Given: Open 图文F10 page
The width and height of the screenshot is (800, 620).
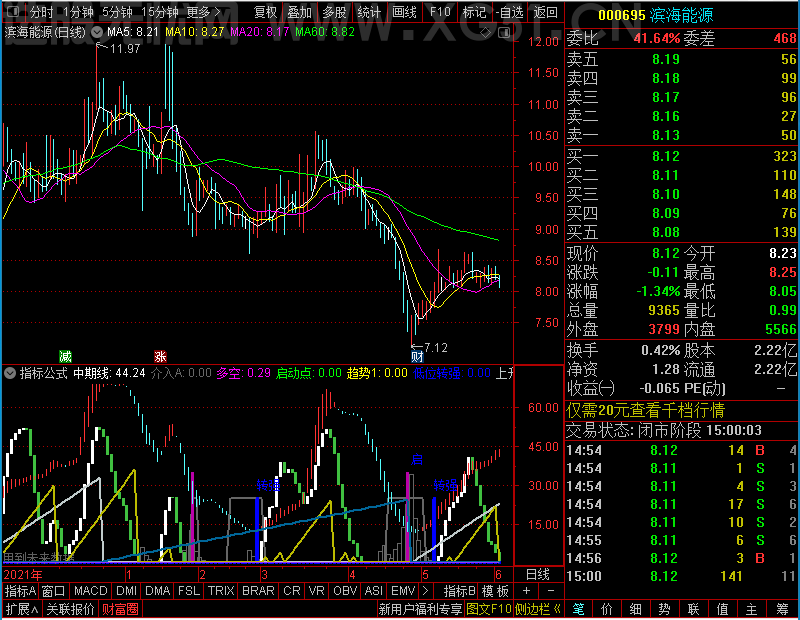Looking at the screenshot, I should point(489,609).
